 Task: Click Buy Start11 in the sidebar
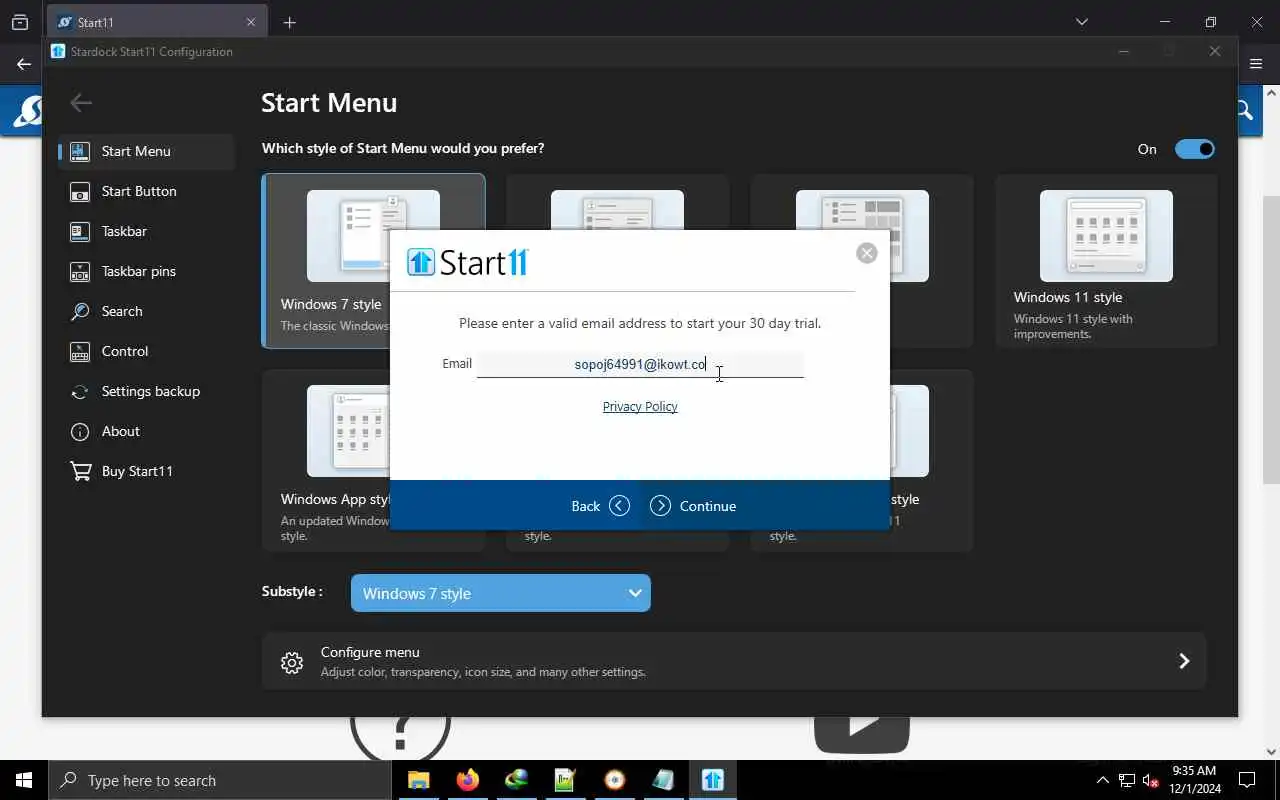tap(146, 471)
